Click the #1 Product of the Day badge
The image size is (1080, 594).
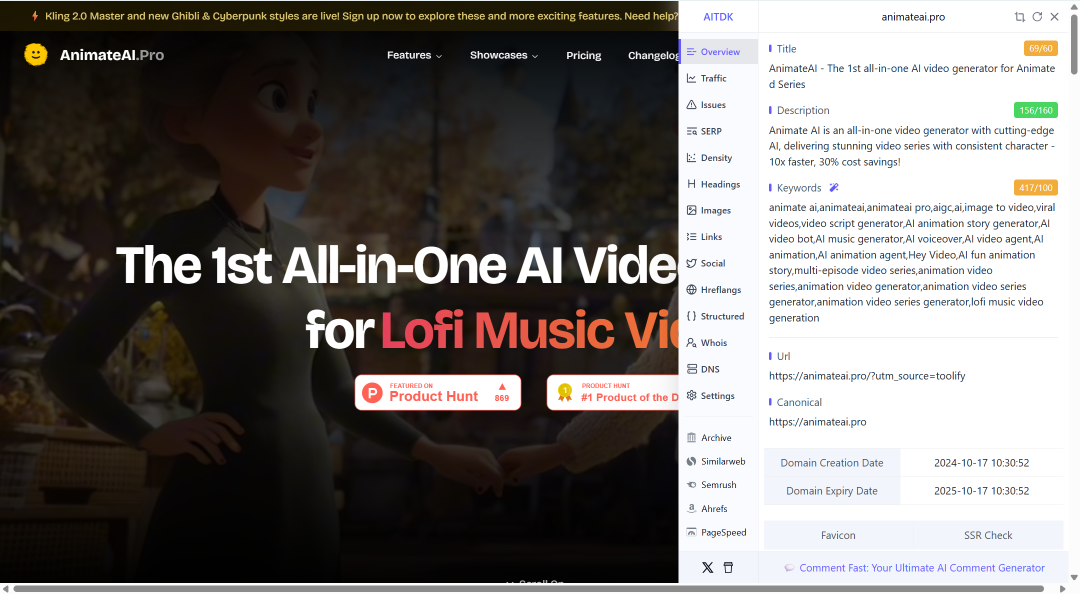click(x=613, y=393)
